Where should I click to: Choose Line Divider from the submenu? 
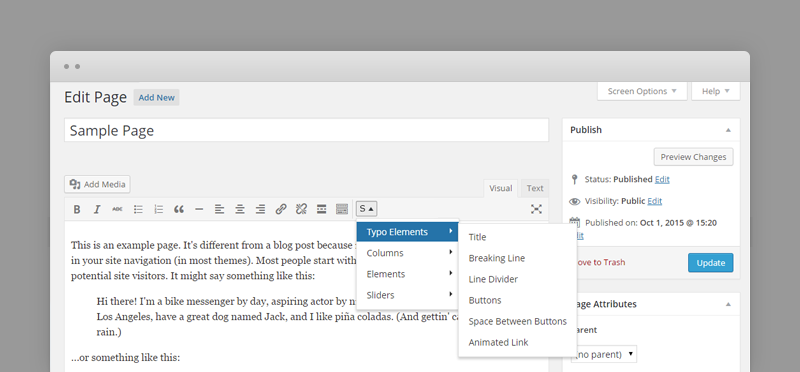(x=517, y=279)
